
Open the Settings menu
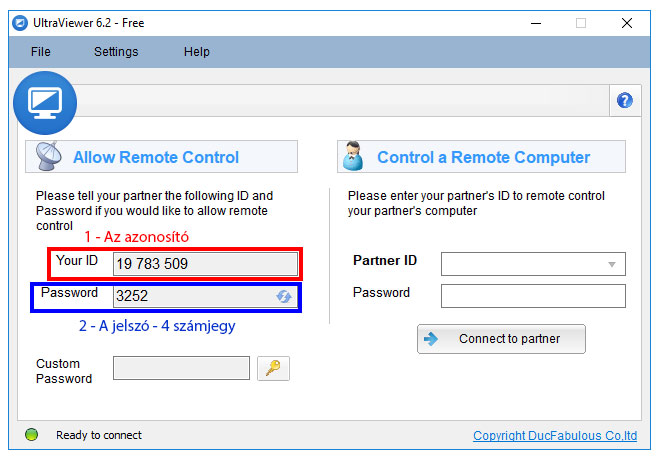116,52
